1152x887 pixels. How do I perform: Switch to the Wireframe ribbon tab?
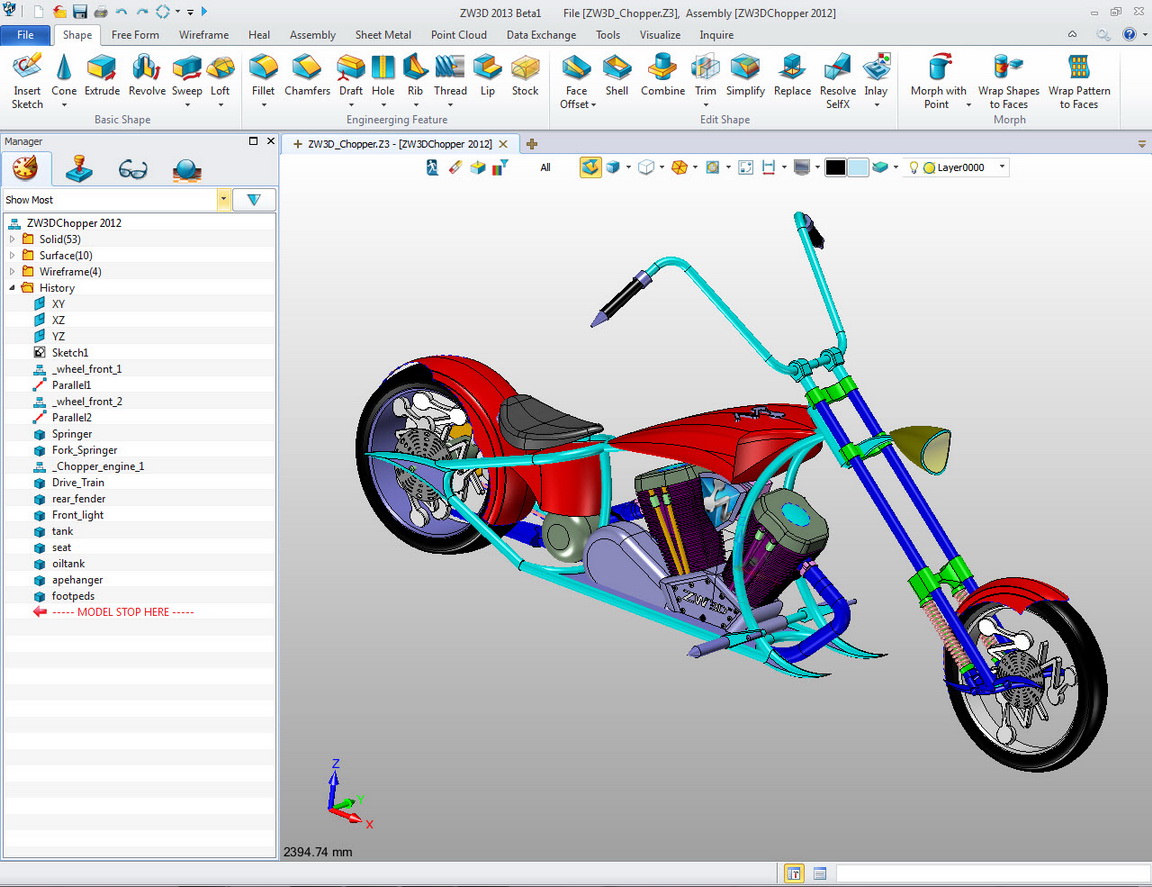[204, 35]
